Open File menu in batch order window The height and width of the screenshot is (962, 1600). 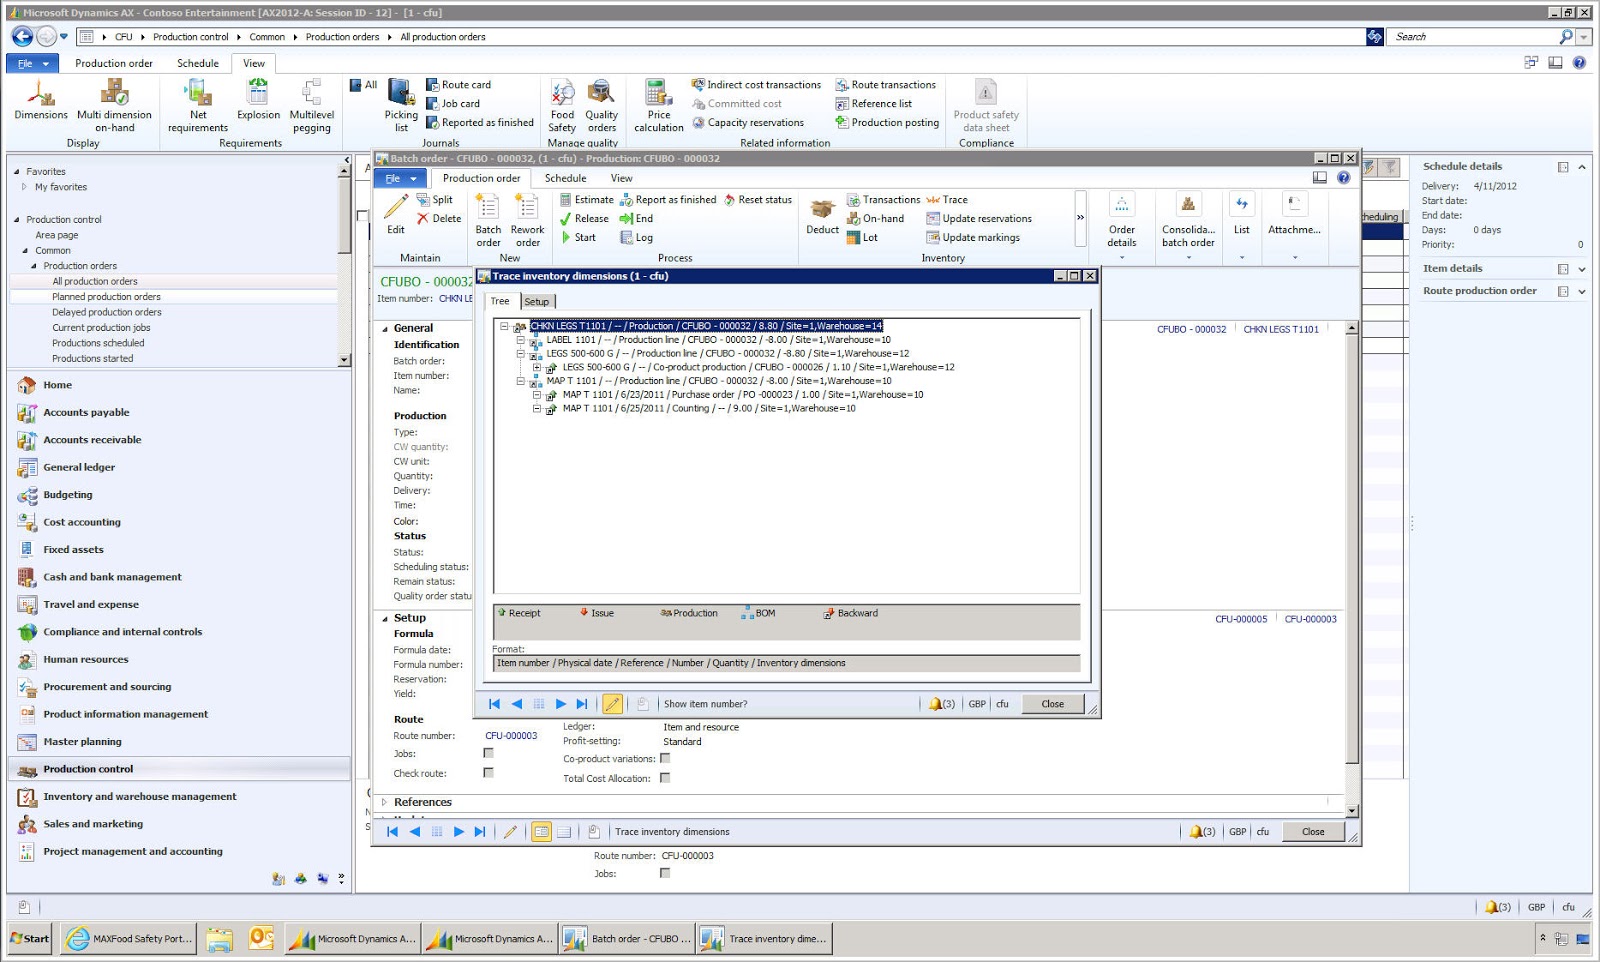pos(401,178)
